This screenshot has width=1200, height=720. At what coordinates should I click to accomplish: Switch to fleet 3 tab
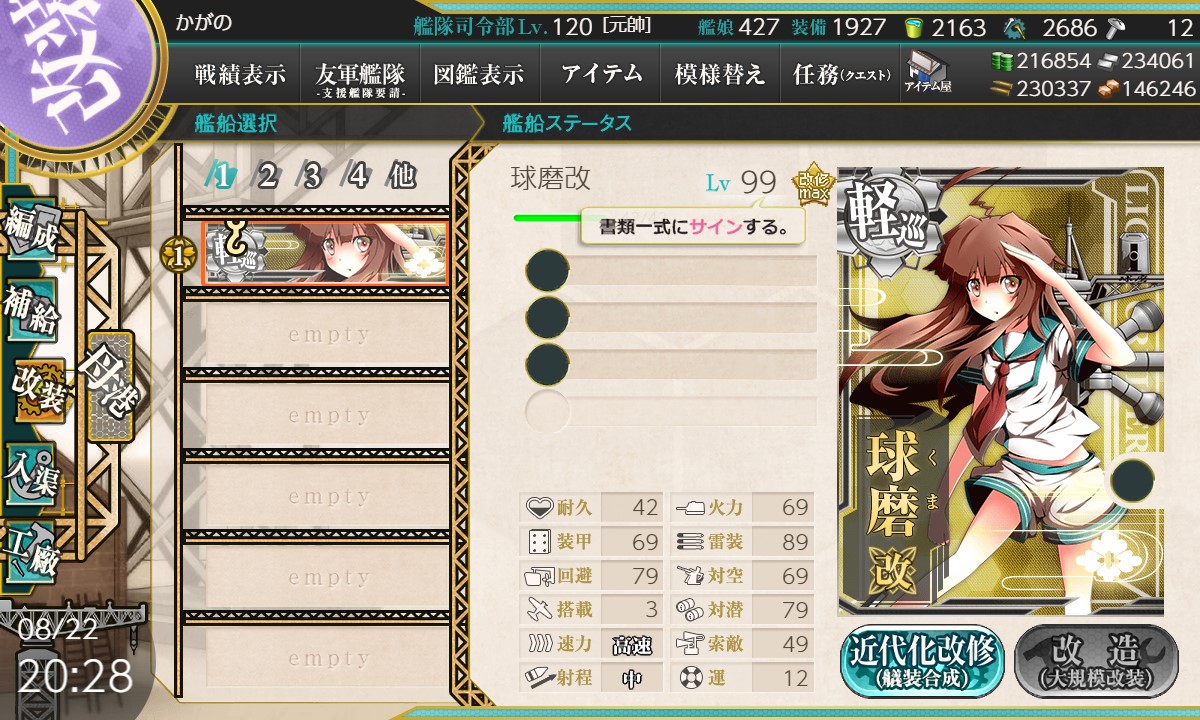coord(313,176)
